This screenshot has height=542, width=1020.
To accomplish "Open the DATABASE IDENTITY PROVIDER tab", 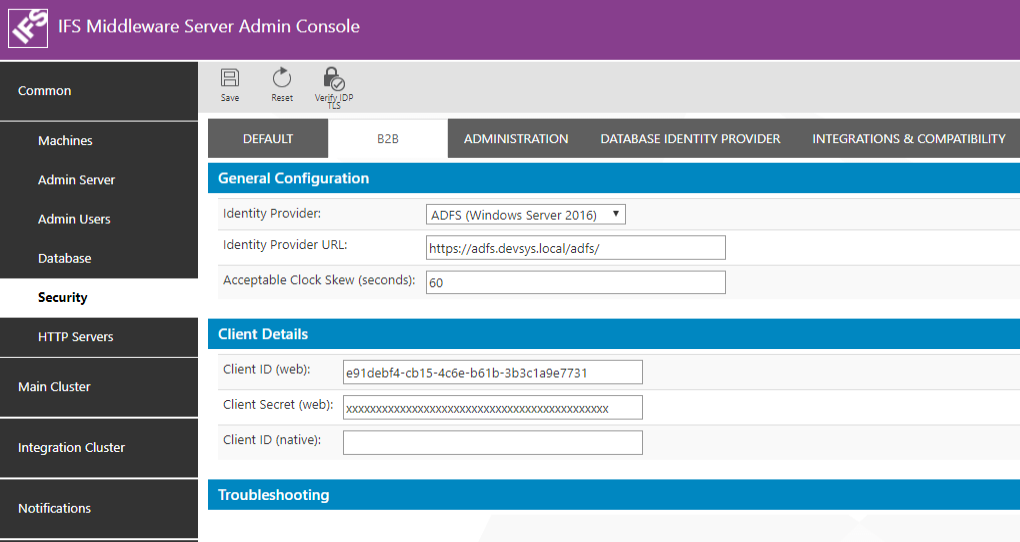I will click(690, 139).
